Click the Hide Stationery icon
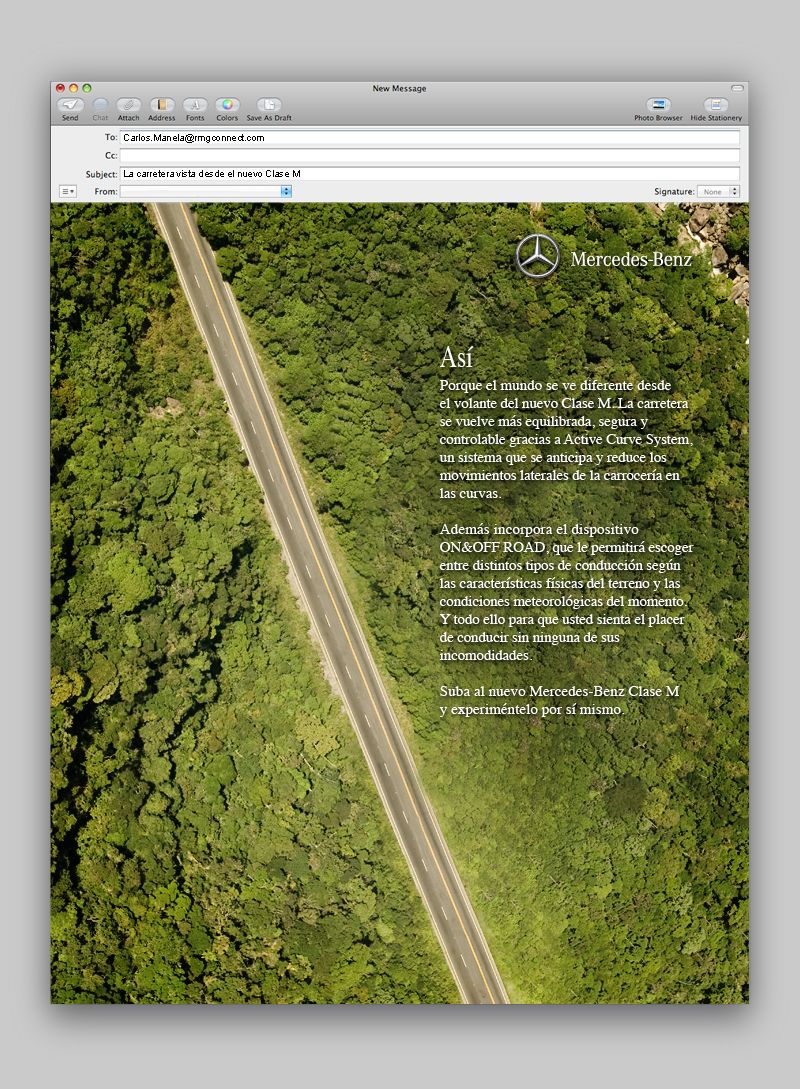 [x=716, y=105]
